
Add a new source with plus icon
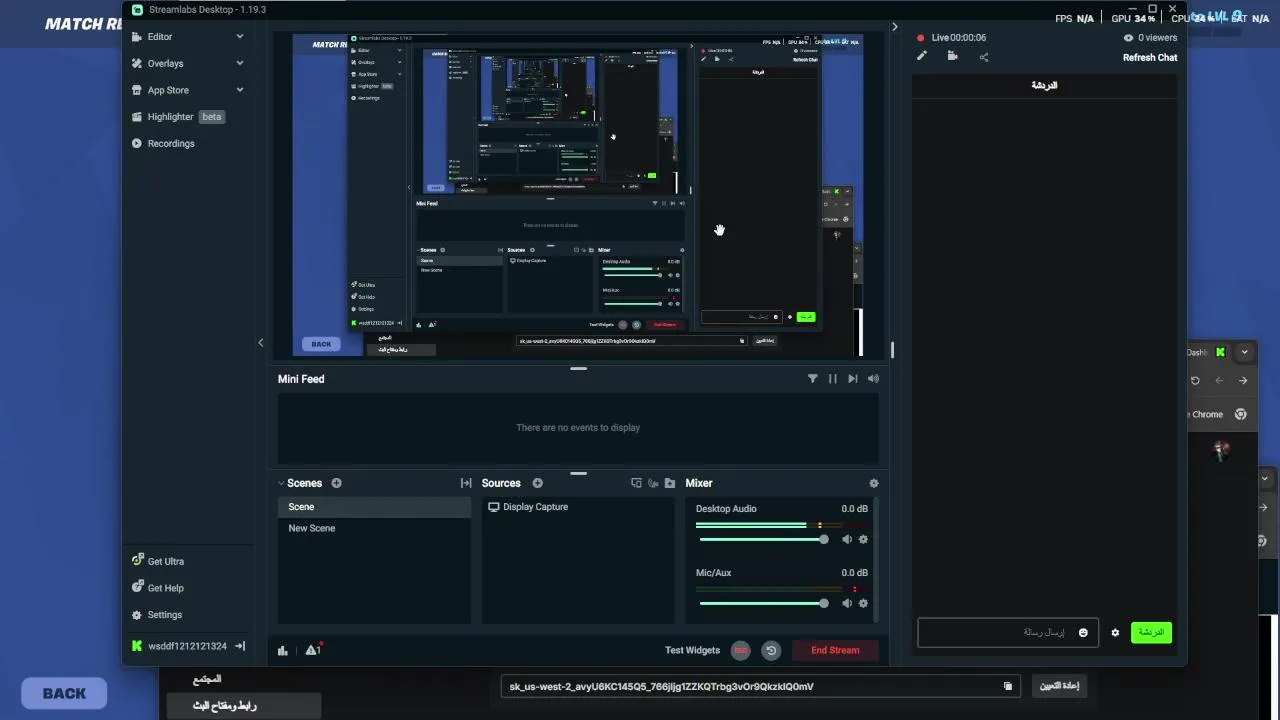point(537,483)
